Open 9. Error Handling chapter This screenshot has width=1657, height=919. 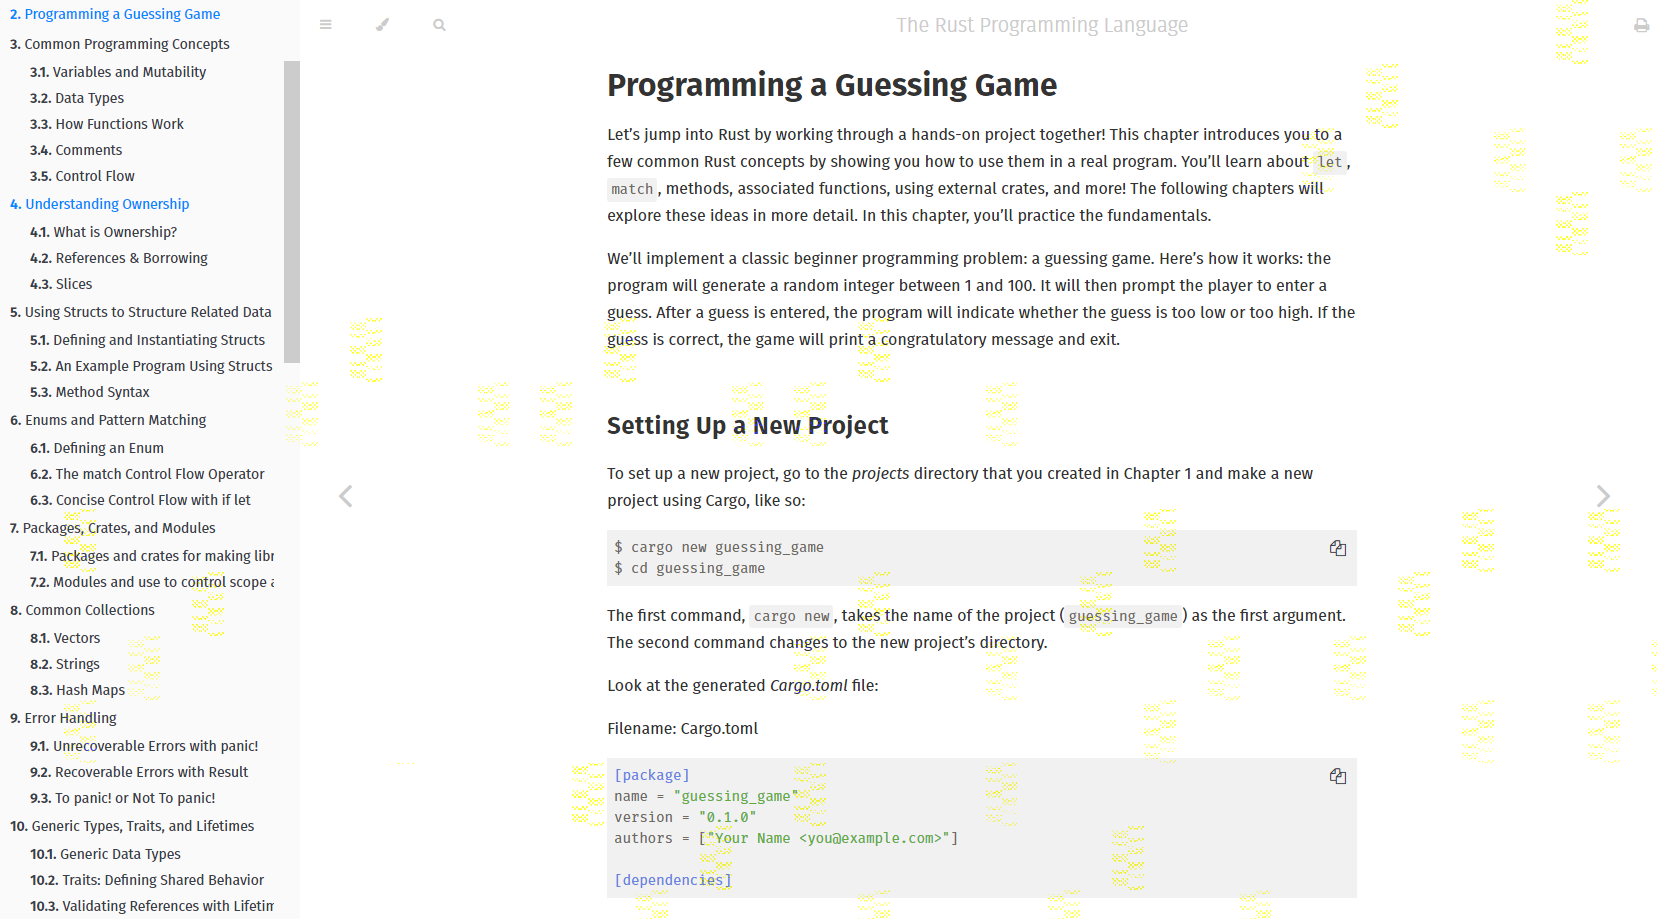coord(63,718)
